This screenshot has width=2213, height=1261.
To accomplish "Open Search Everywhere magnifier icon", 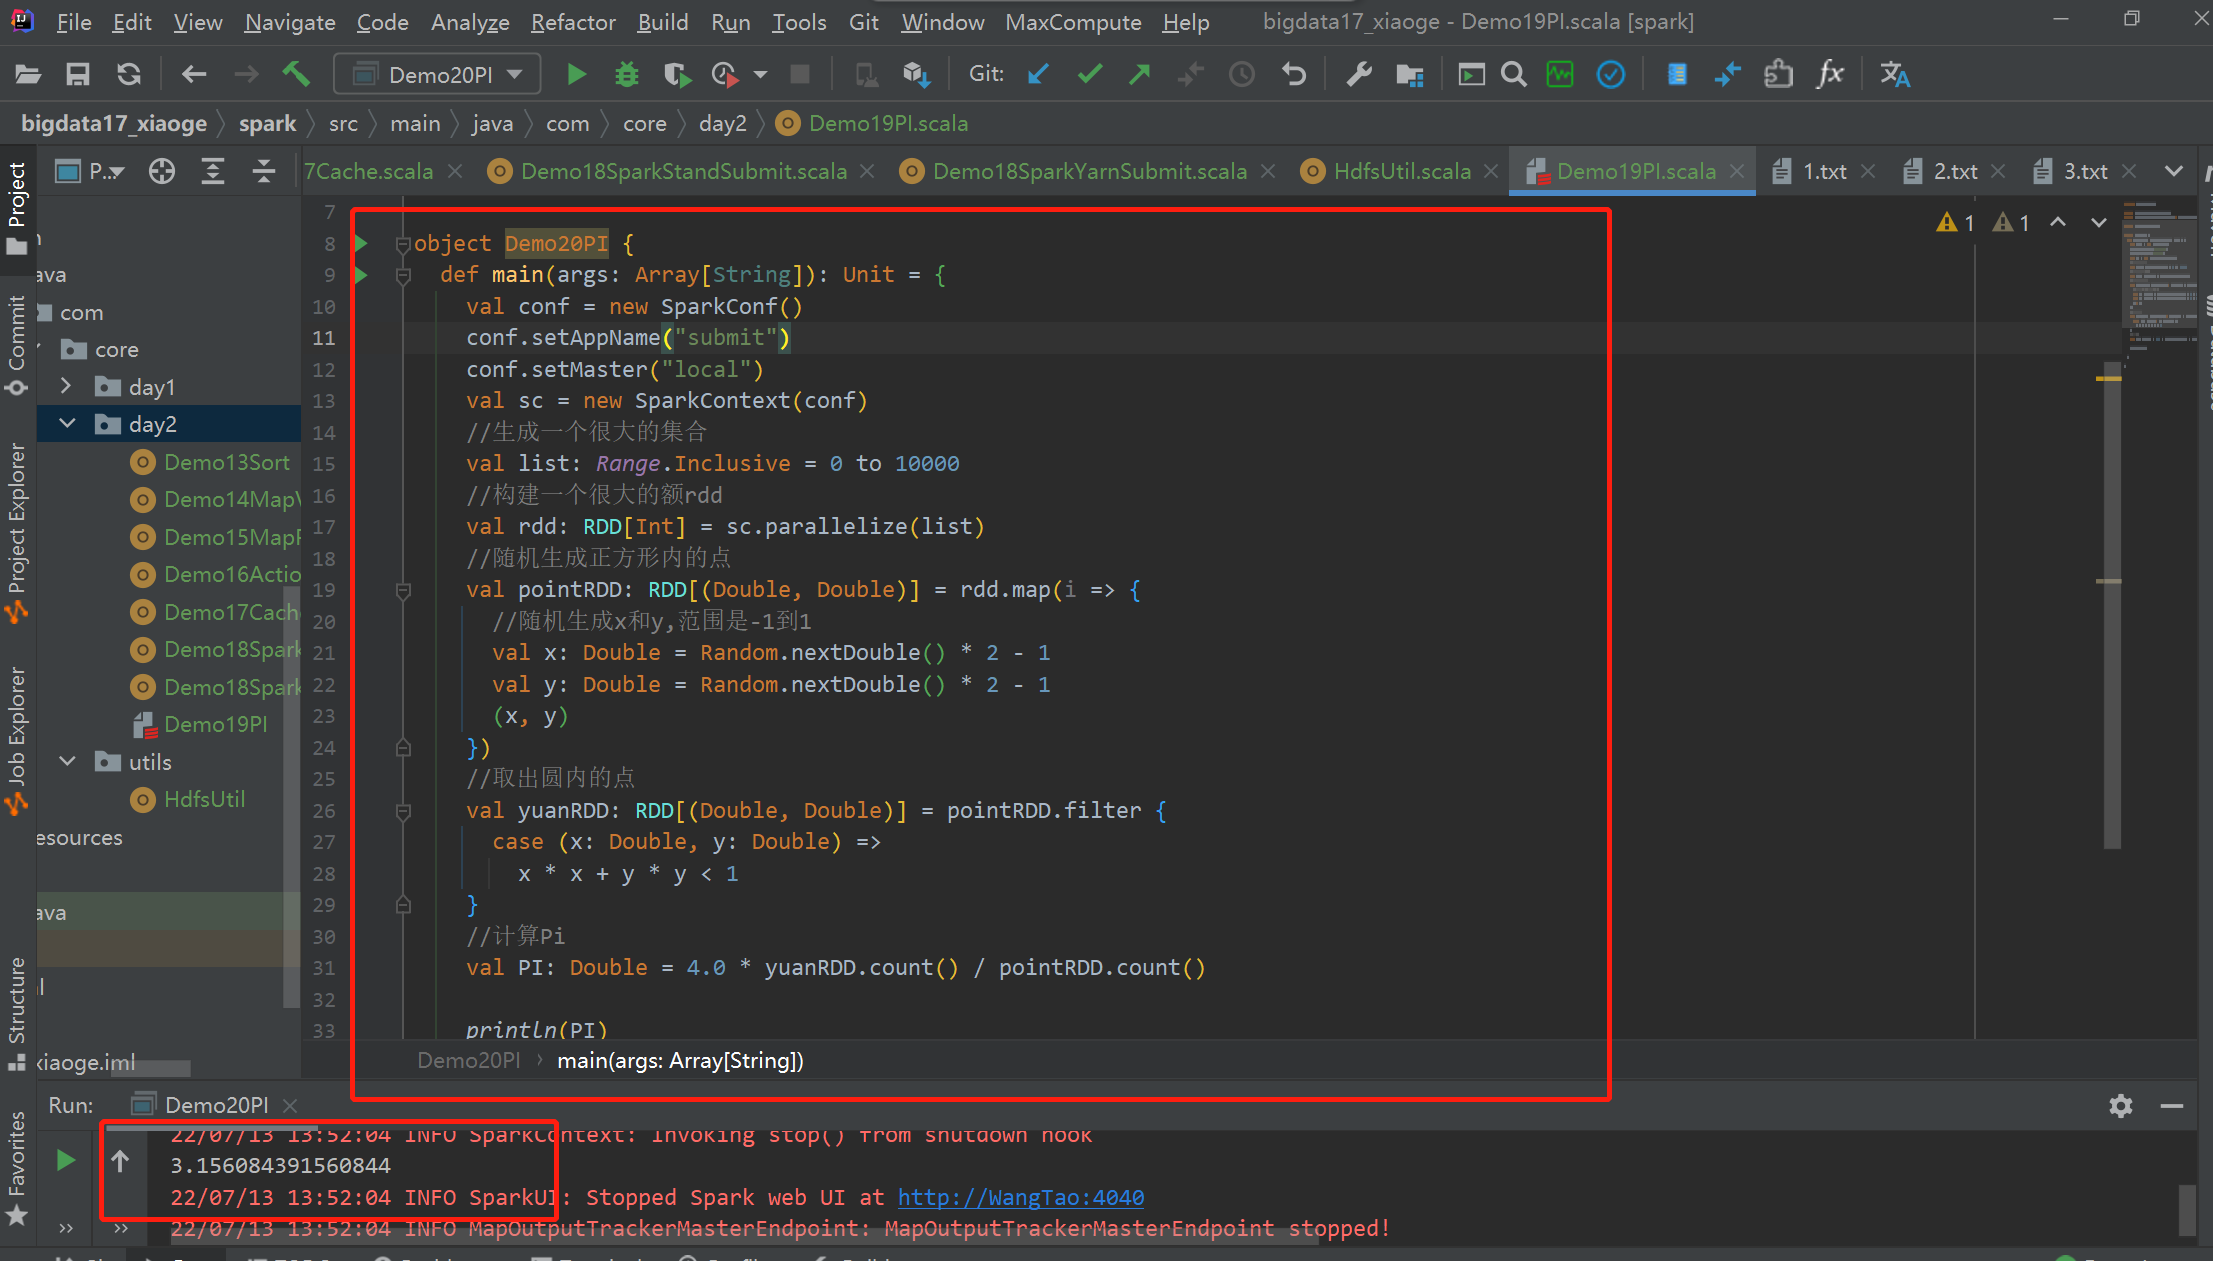I will click(x=1514, y=74).
